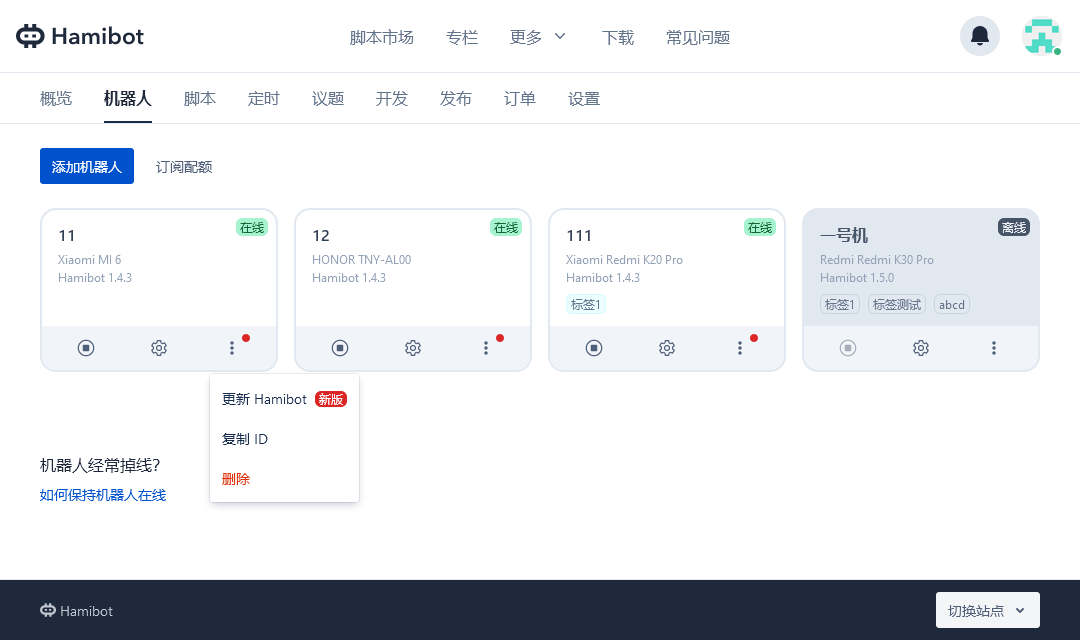
Task: Open settings gear for robot 12
Action: 413,348
